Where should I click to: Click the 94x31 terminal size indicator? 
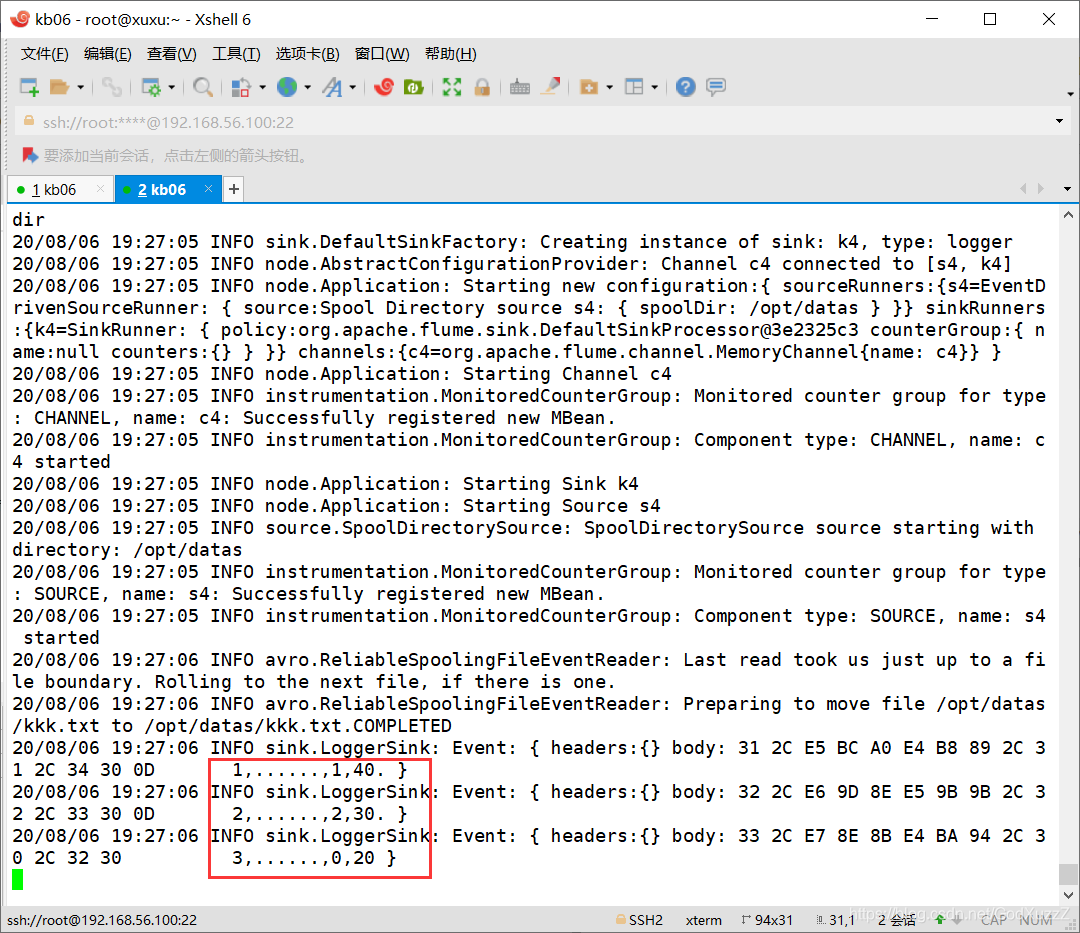pyautogui.click(x=773, y=921)
